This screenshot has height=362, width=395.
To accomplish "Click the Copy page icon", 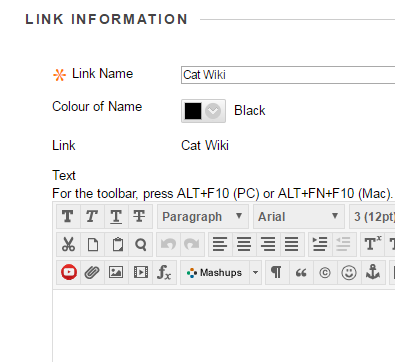I will click(92, 244).
